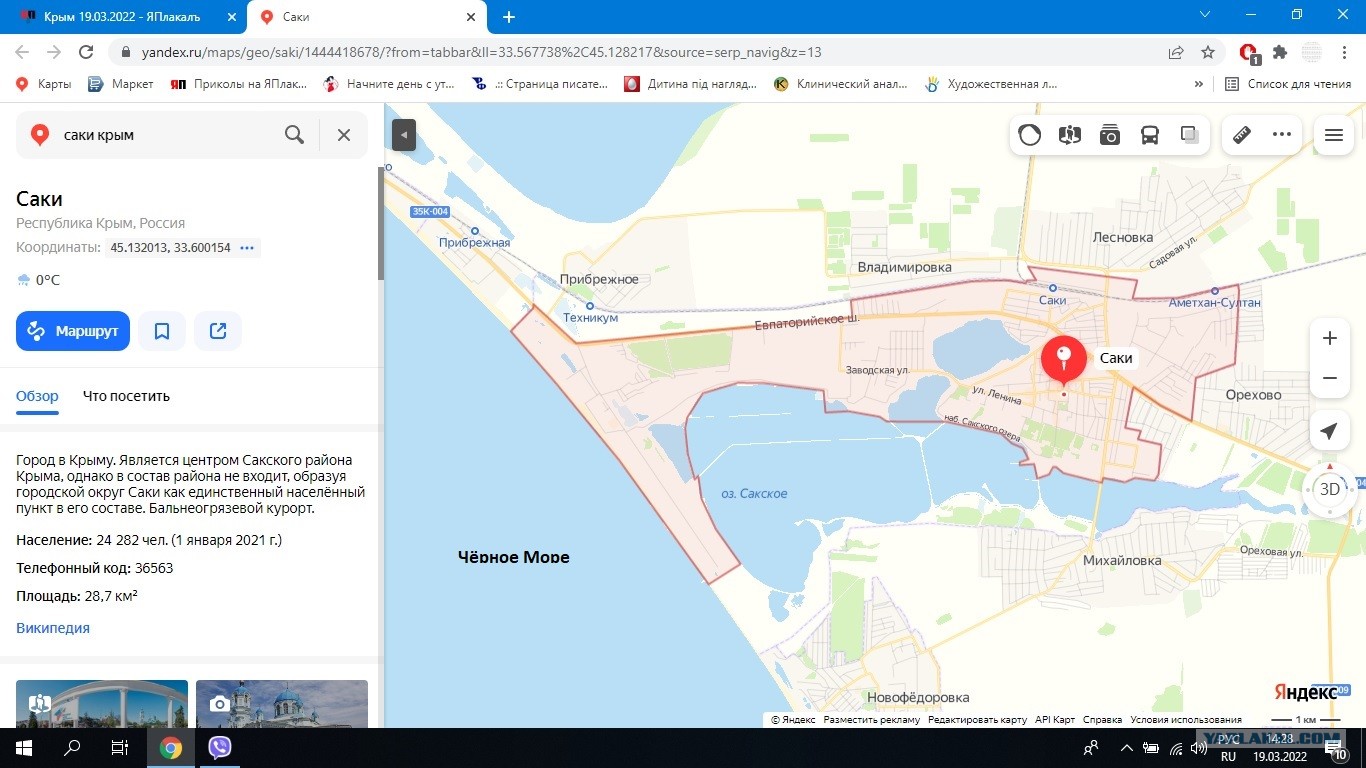
Task: Zoom out on the map
Action: (x=1330, y=378)
